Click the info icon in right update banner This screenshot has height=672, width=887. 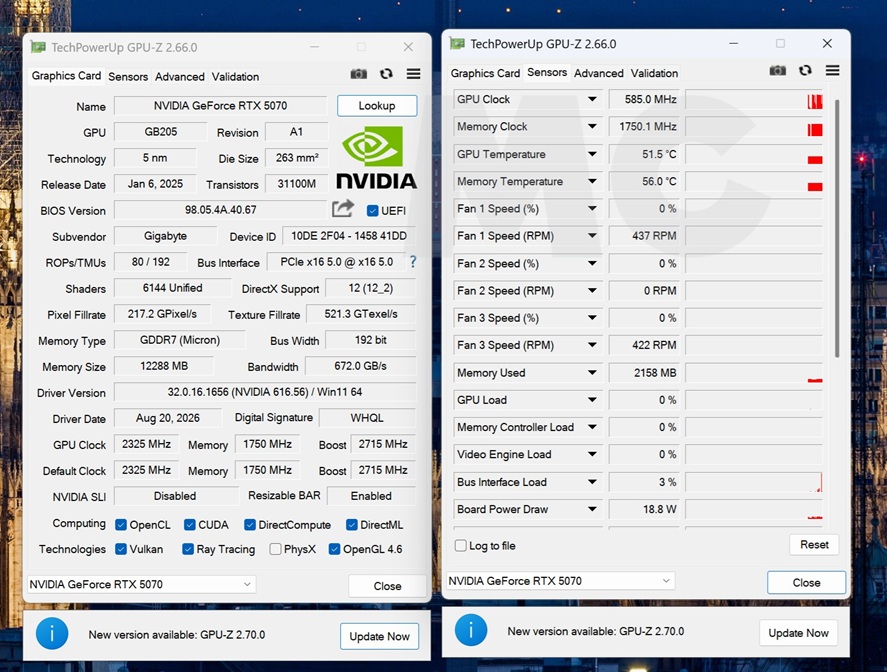[471, 630]
